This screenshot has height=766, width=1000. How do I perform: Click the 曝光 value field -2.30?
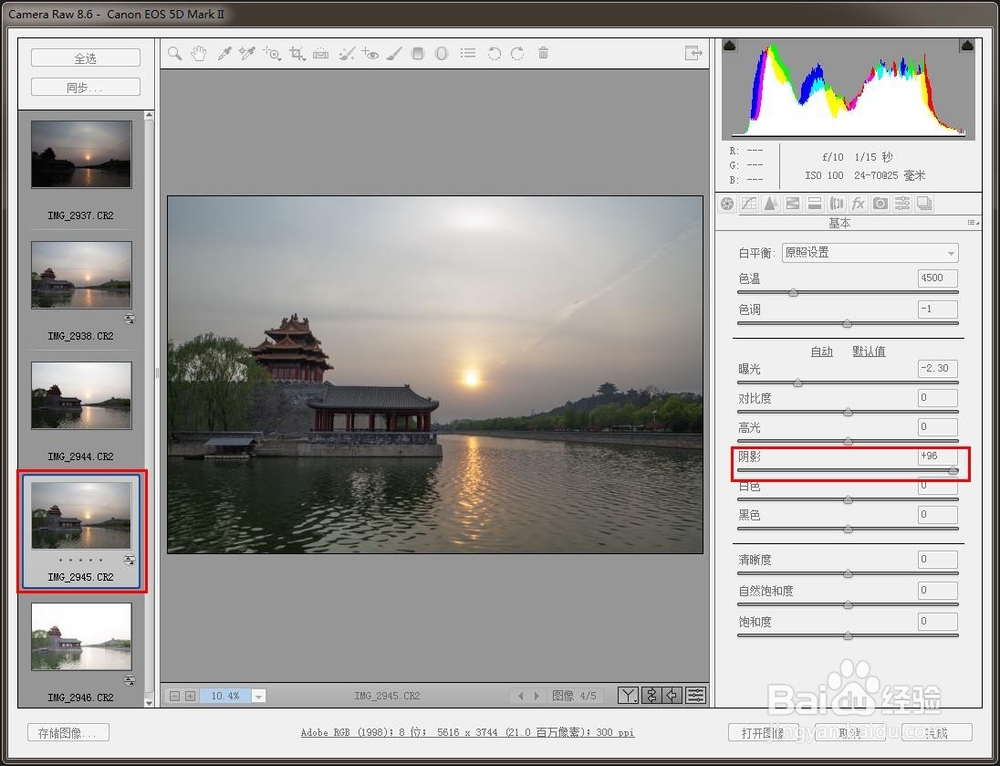(938, 369)
